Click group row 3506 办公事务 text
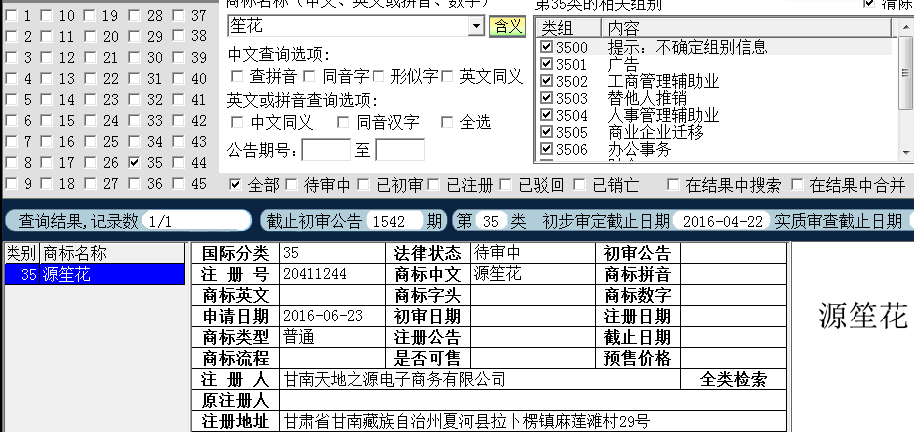 [x=639, y=149]
